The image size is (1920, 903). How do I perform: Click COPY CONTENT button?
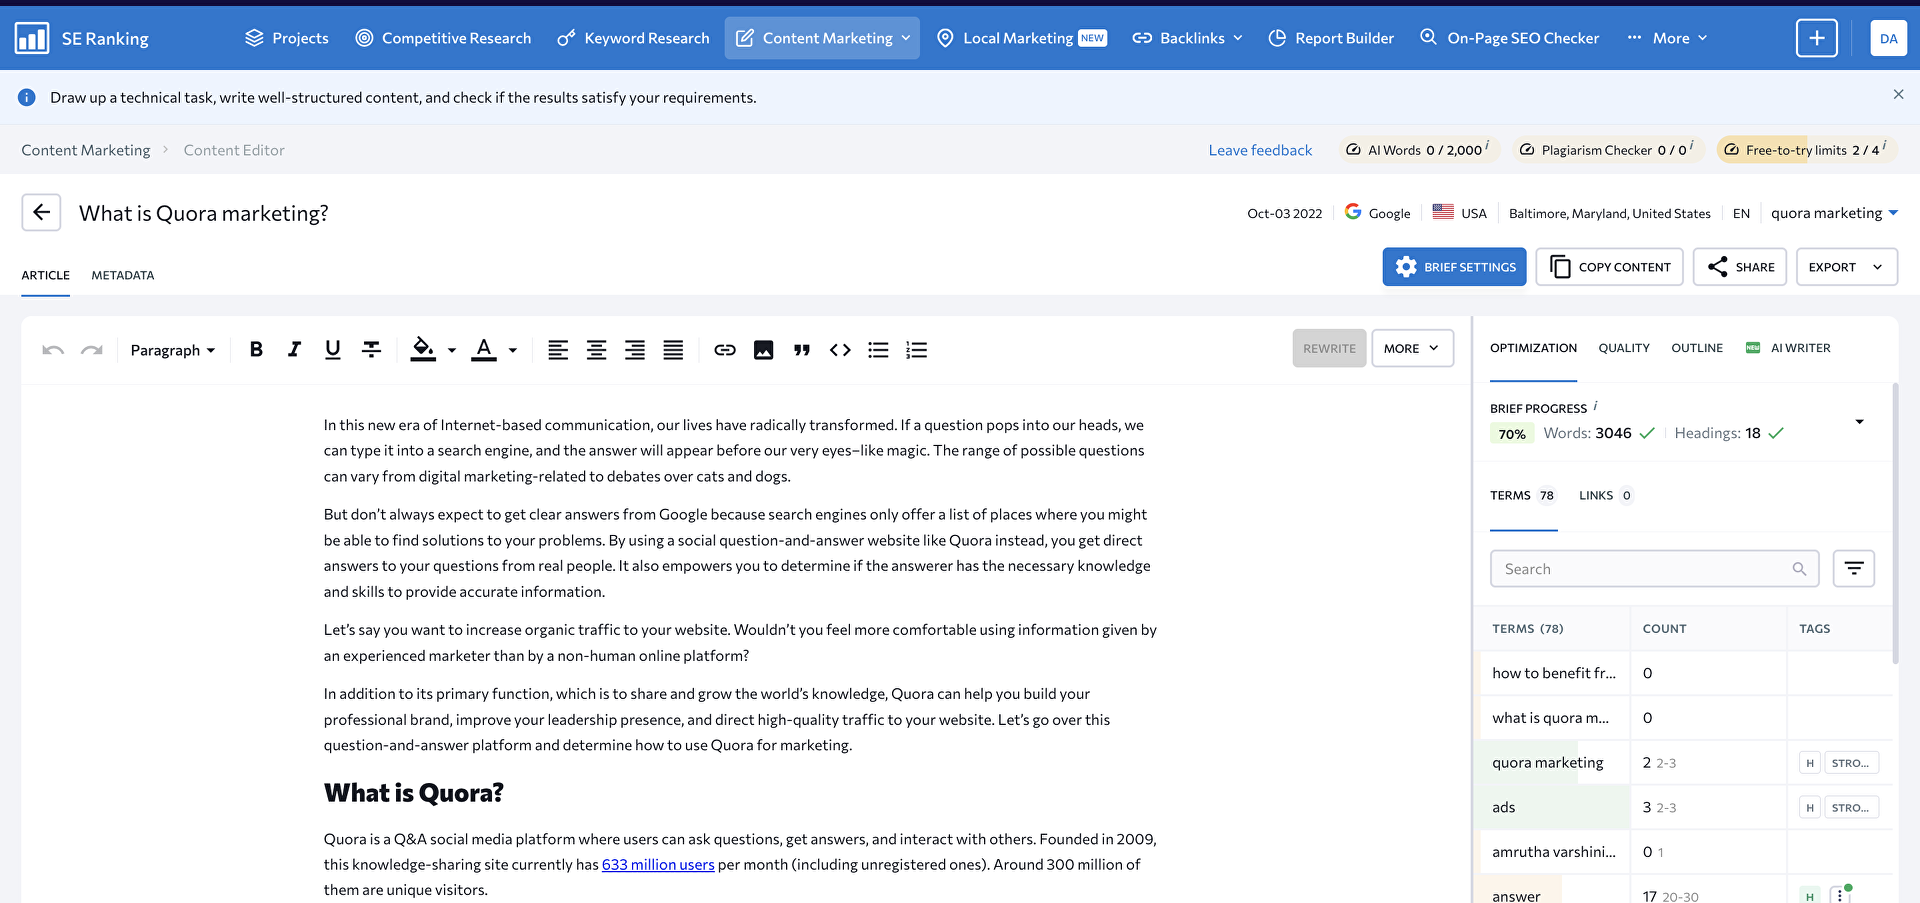coord(1610,267)
